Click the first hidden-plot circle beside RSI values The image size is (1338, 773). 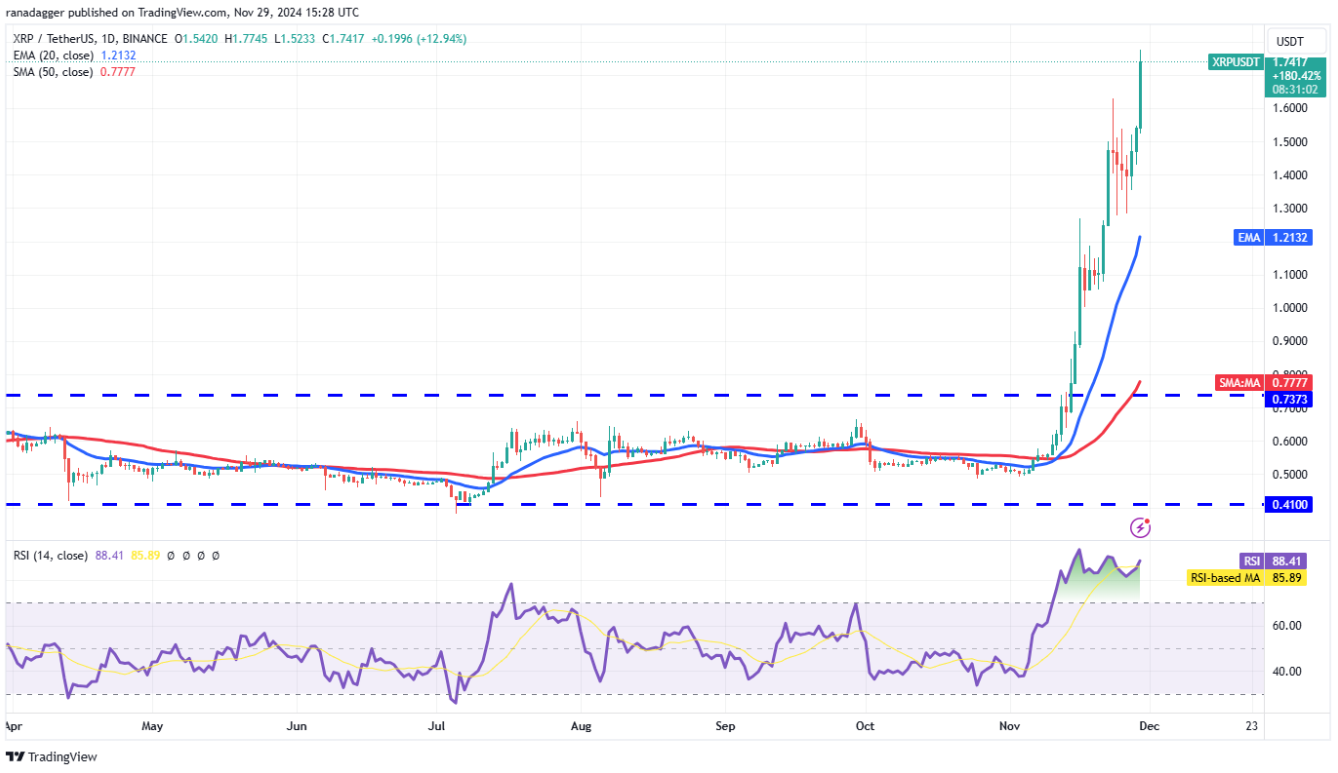click(171, 556)
